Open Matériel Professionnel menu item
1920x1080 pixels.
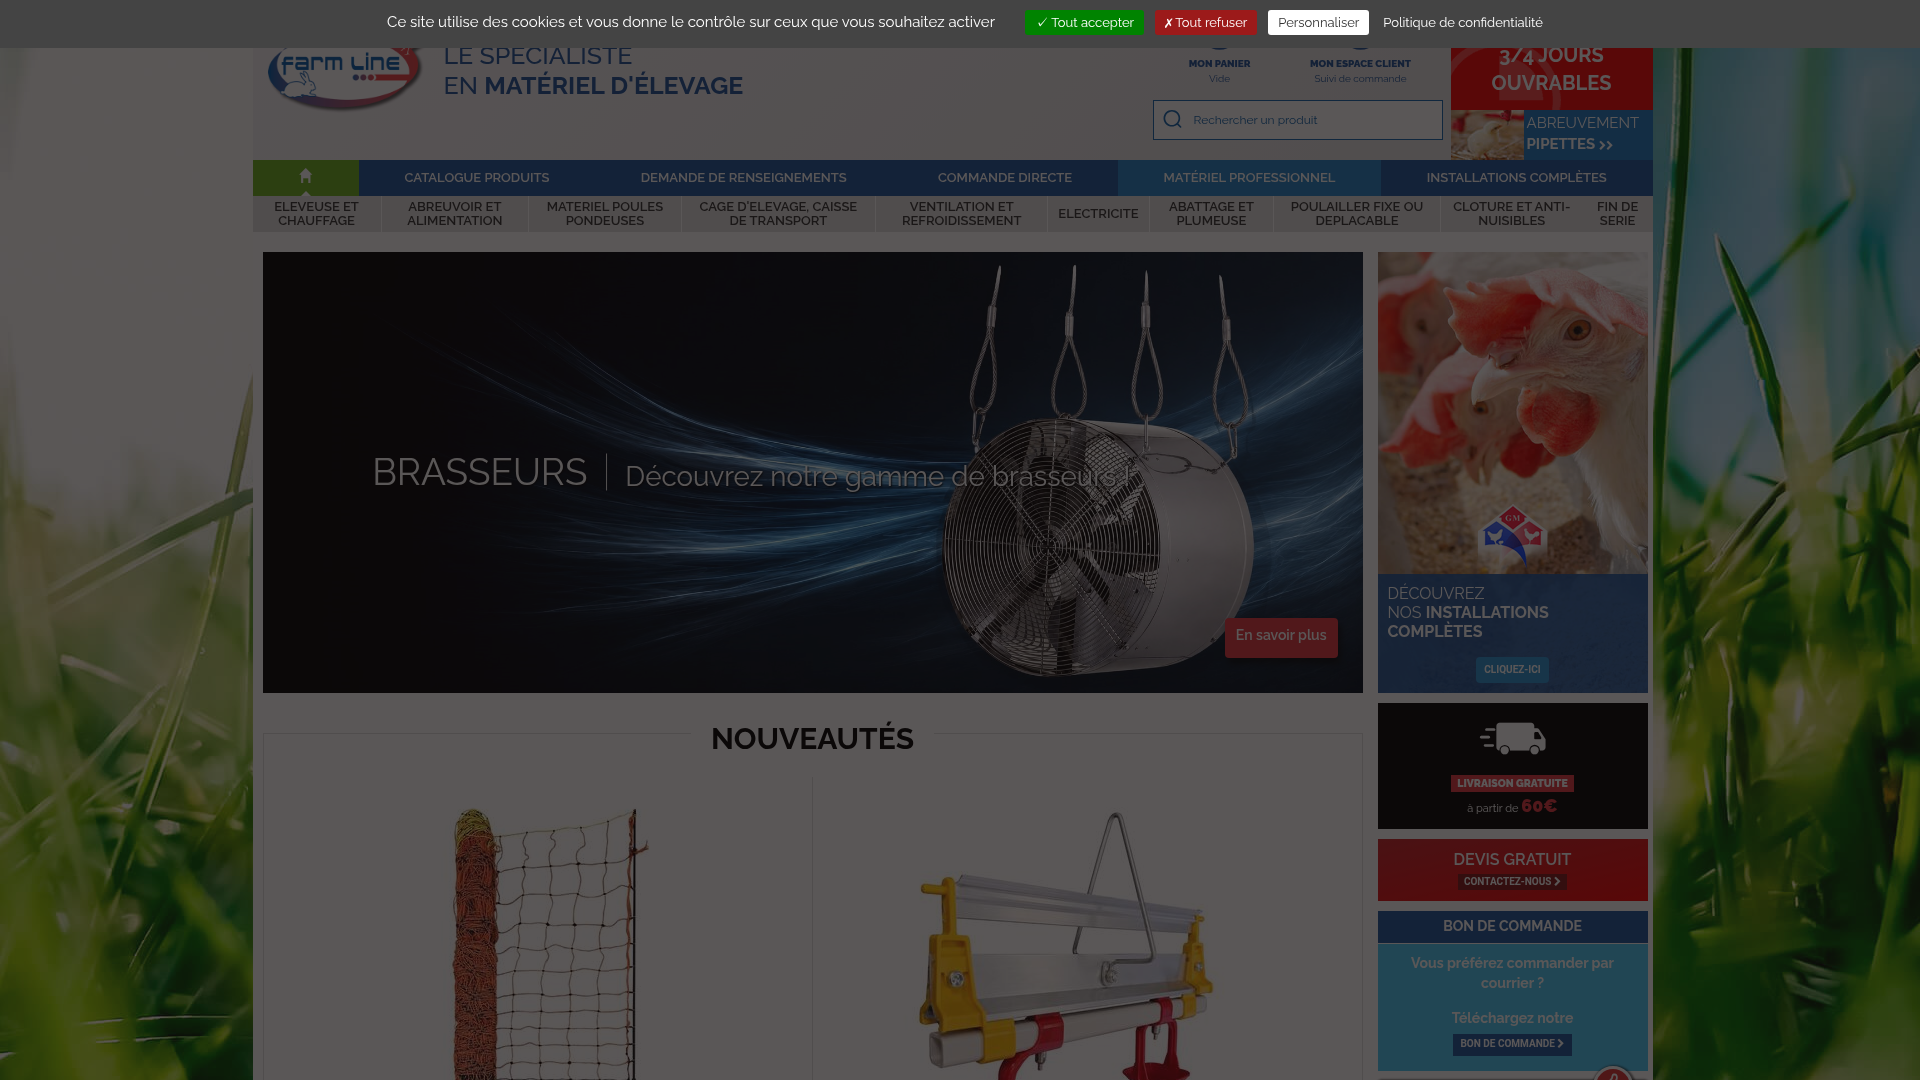[1249, 178]
